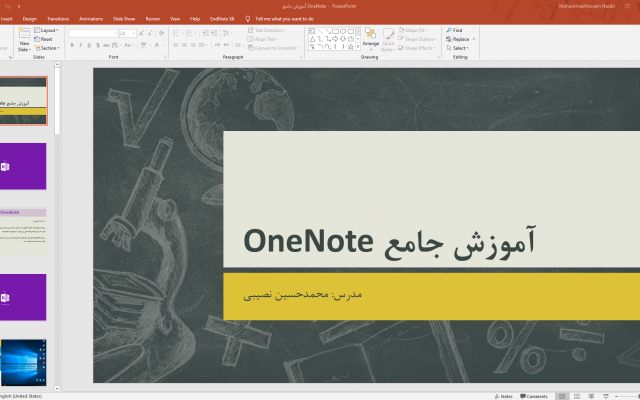640x400 pixels.
Task: Click Find in the Editing group
Action: coord(454,30)
